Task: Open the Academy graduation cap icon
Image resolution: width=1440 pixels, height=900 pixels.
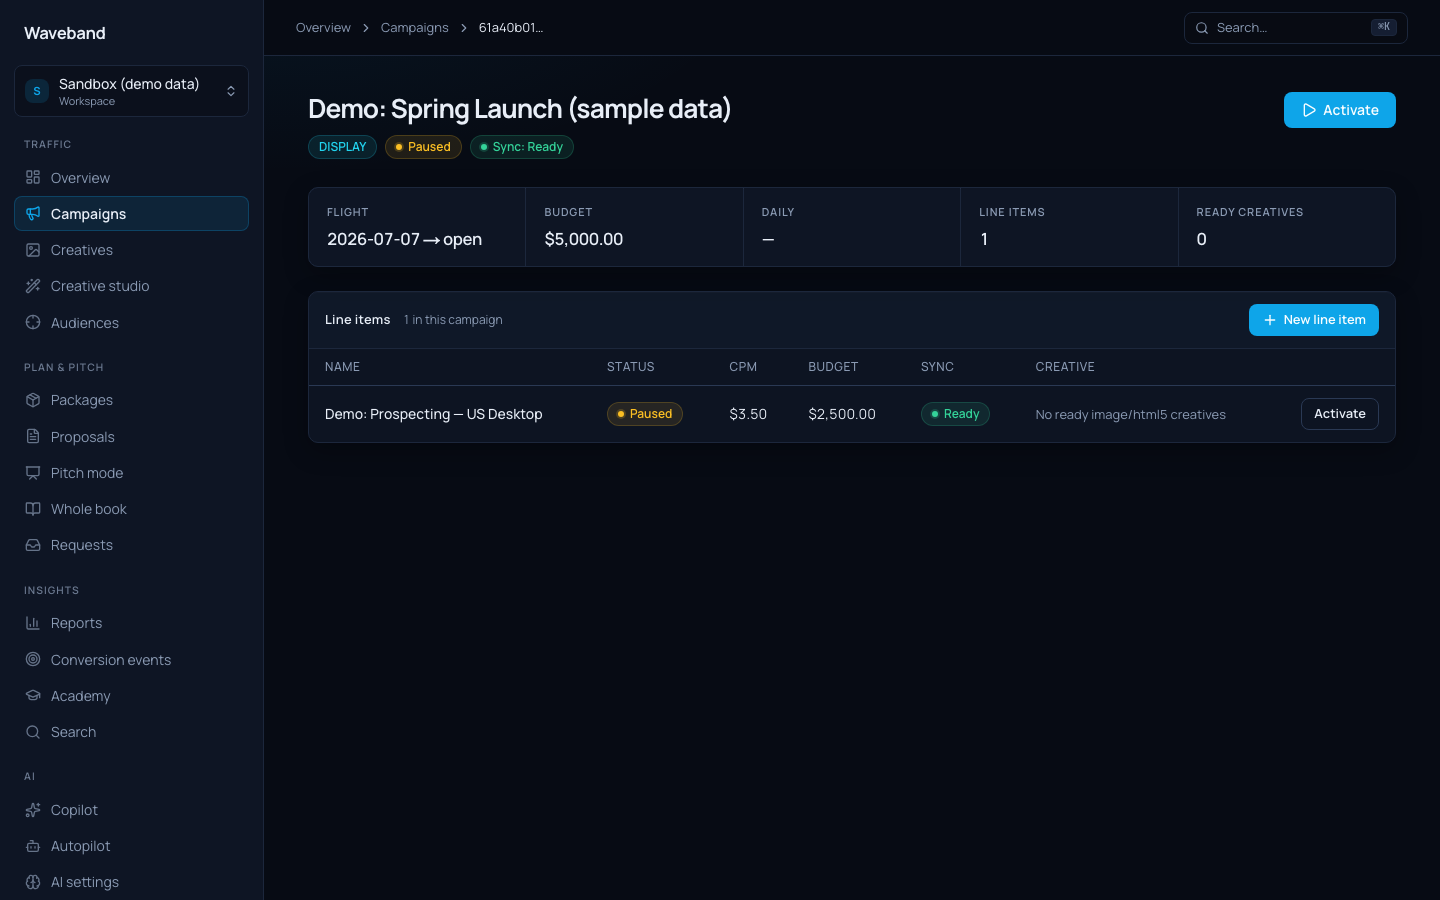Action: 33,696
